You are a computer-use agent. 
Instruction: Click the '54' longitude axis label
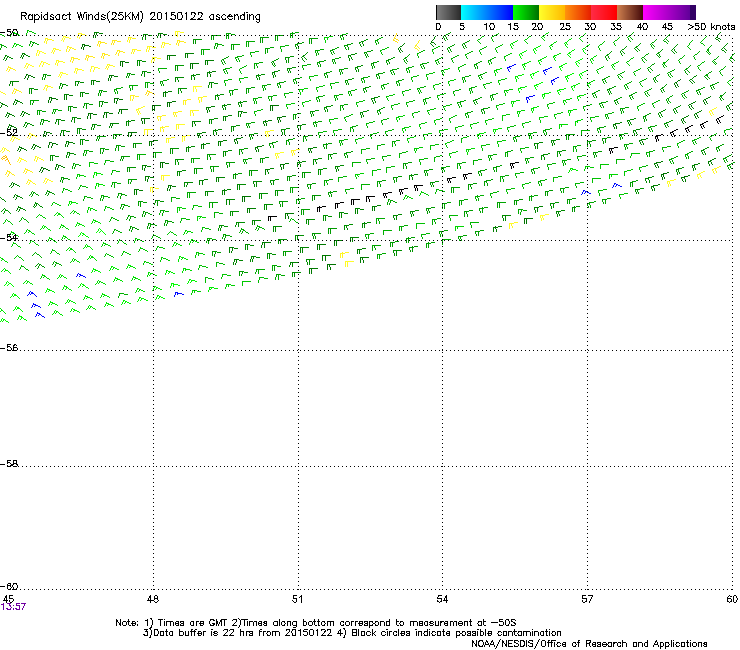(442, 599)
